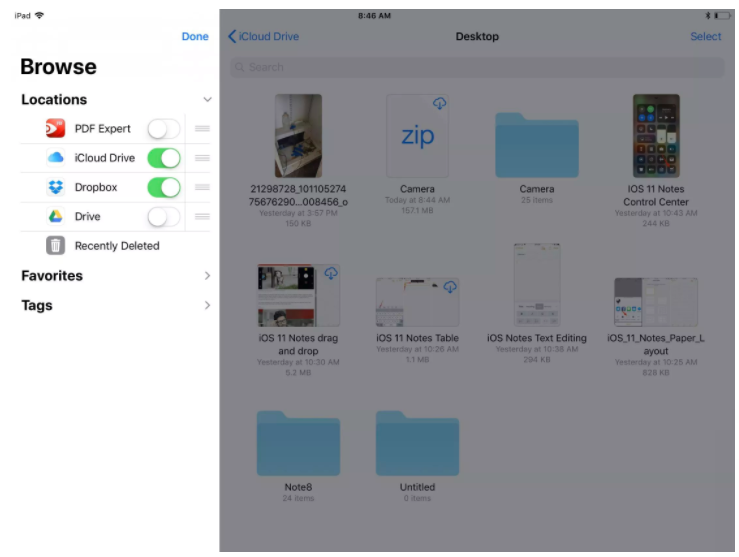Enable the PDF Expert location toggle

(x=164, y=129)
